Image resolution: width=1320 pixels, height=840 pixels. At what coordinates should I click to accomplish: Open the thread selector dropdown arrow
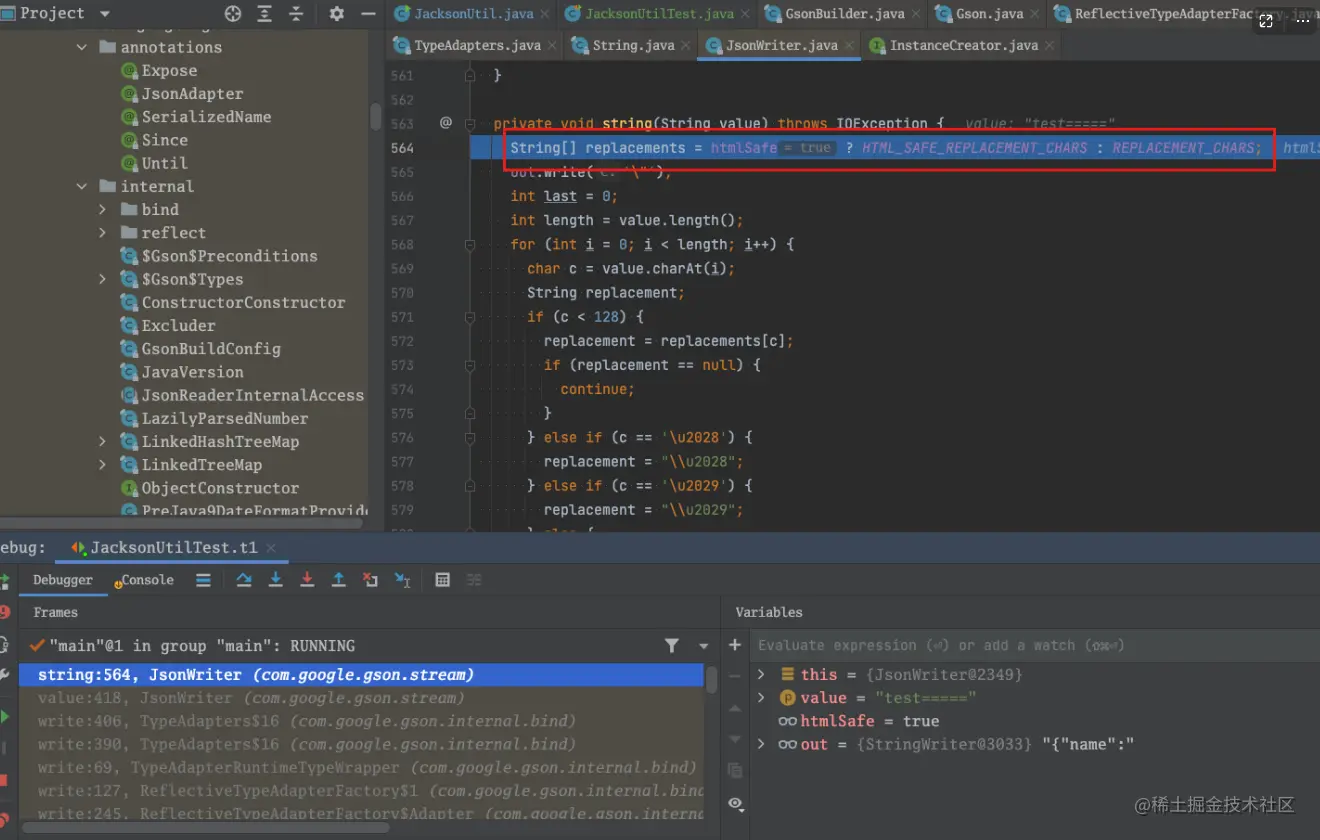point(704,646)
